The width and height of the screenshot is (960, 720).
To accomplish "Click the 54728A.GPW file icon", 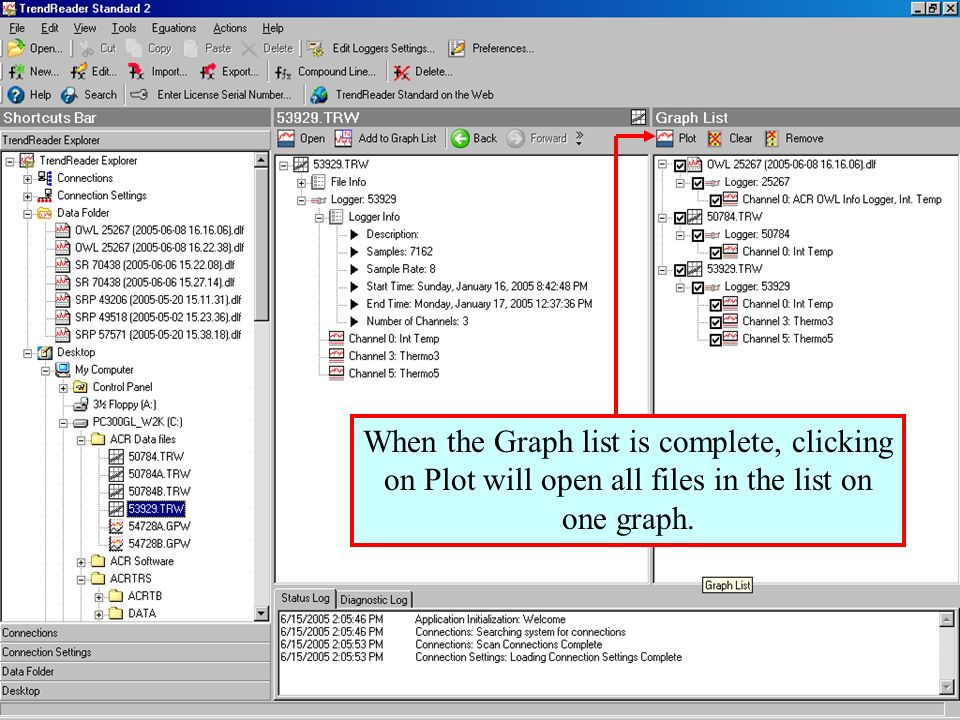I will (x=116, y=527).
